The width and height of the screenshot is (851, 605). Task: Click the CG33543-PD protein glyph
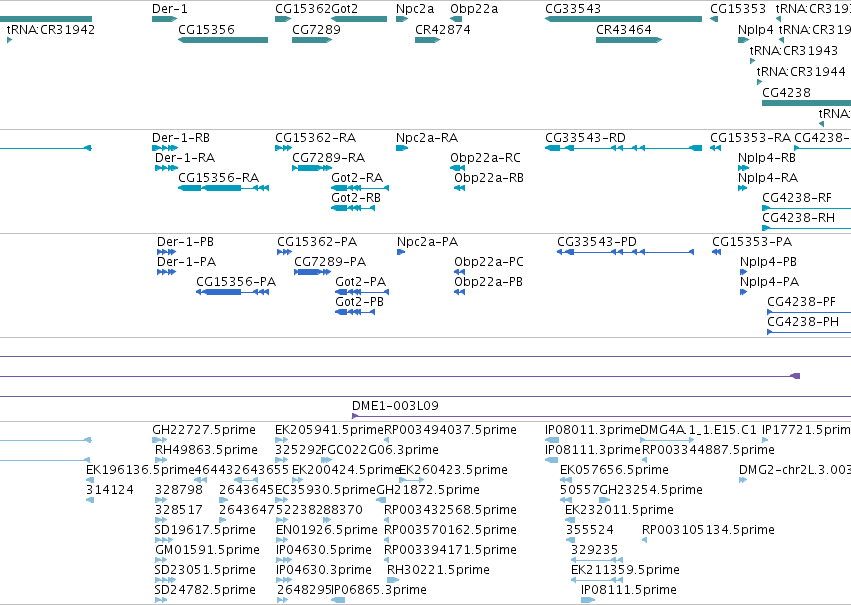coord(626,252)
